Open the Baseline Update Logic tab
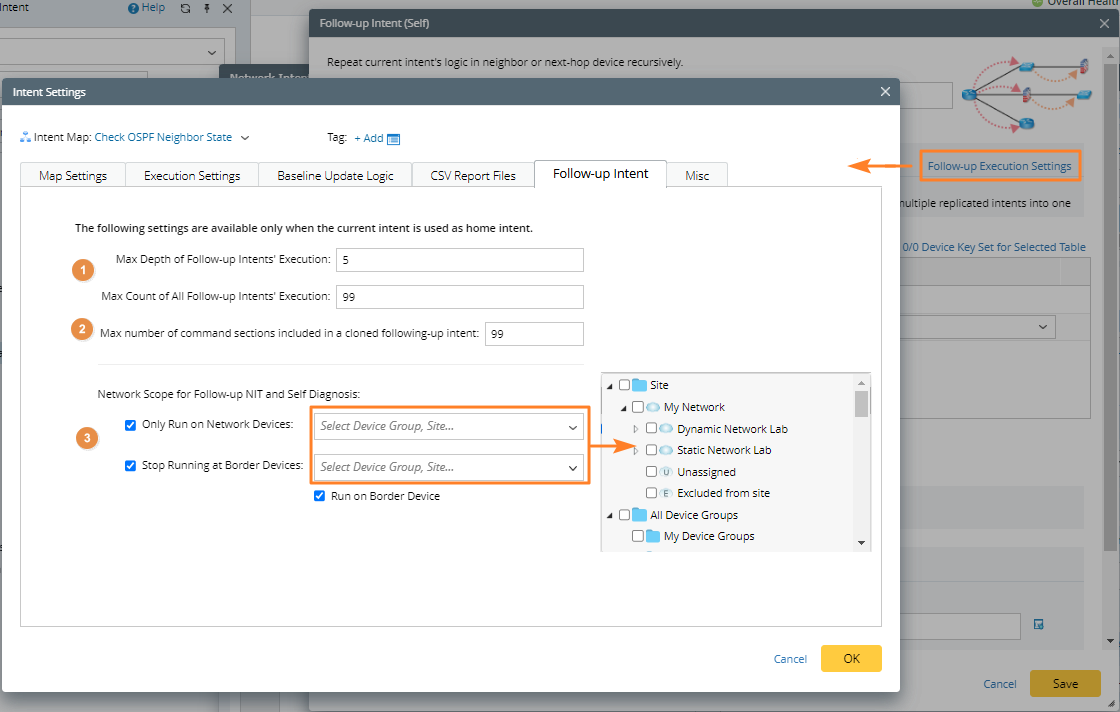1120x712 pixels. (335, 175)
